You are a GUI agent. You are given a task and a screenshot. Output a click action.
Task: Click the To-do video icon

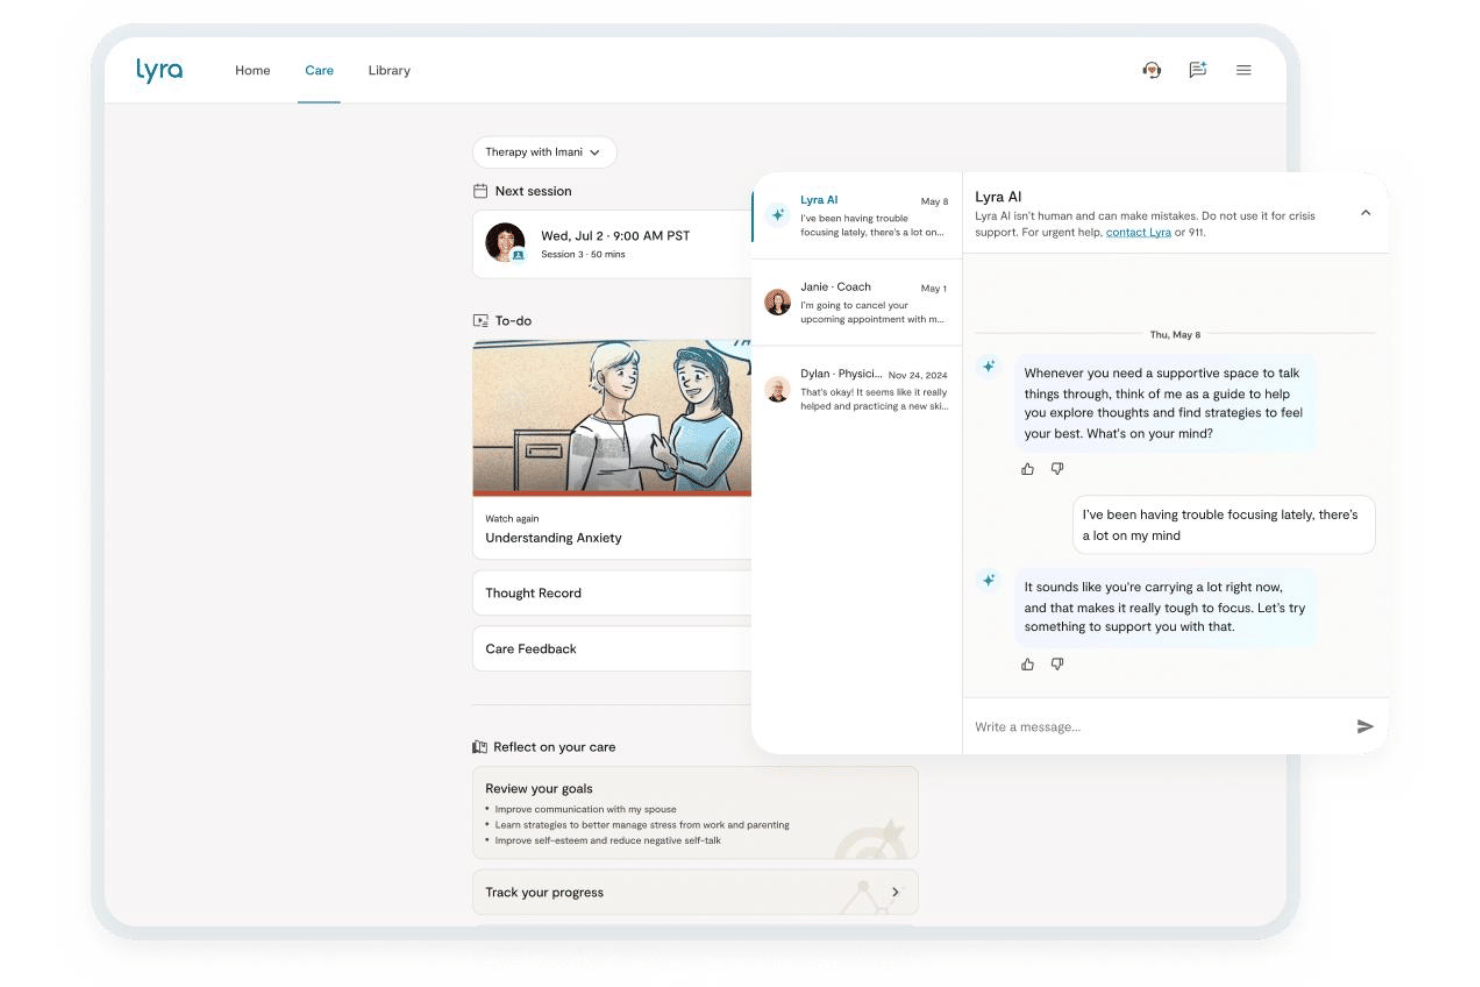pos(480,321)
